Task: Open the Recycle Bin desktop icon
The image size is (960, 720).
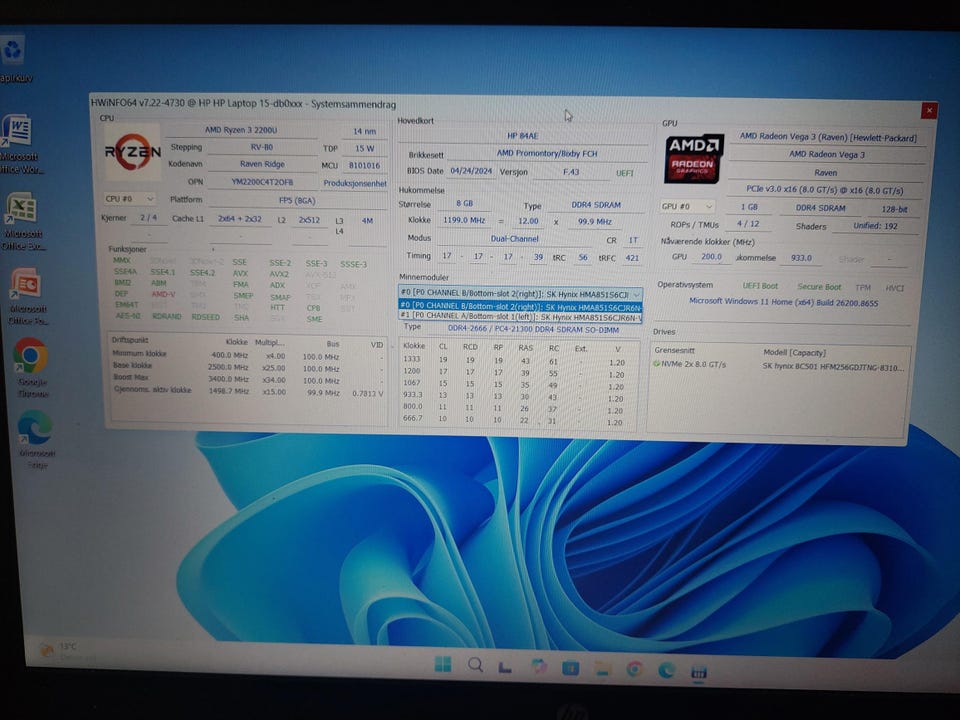Action: click(x=13, y=50)
